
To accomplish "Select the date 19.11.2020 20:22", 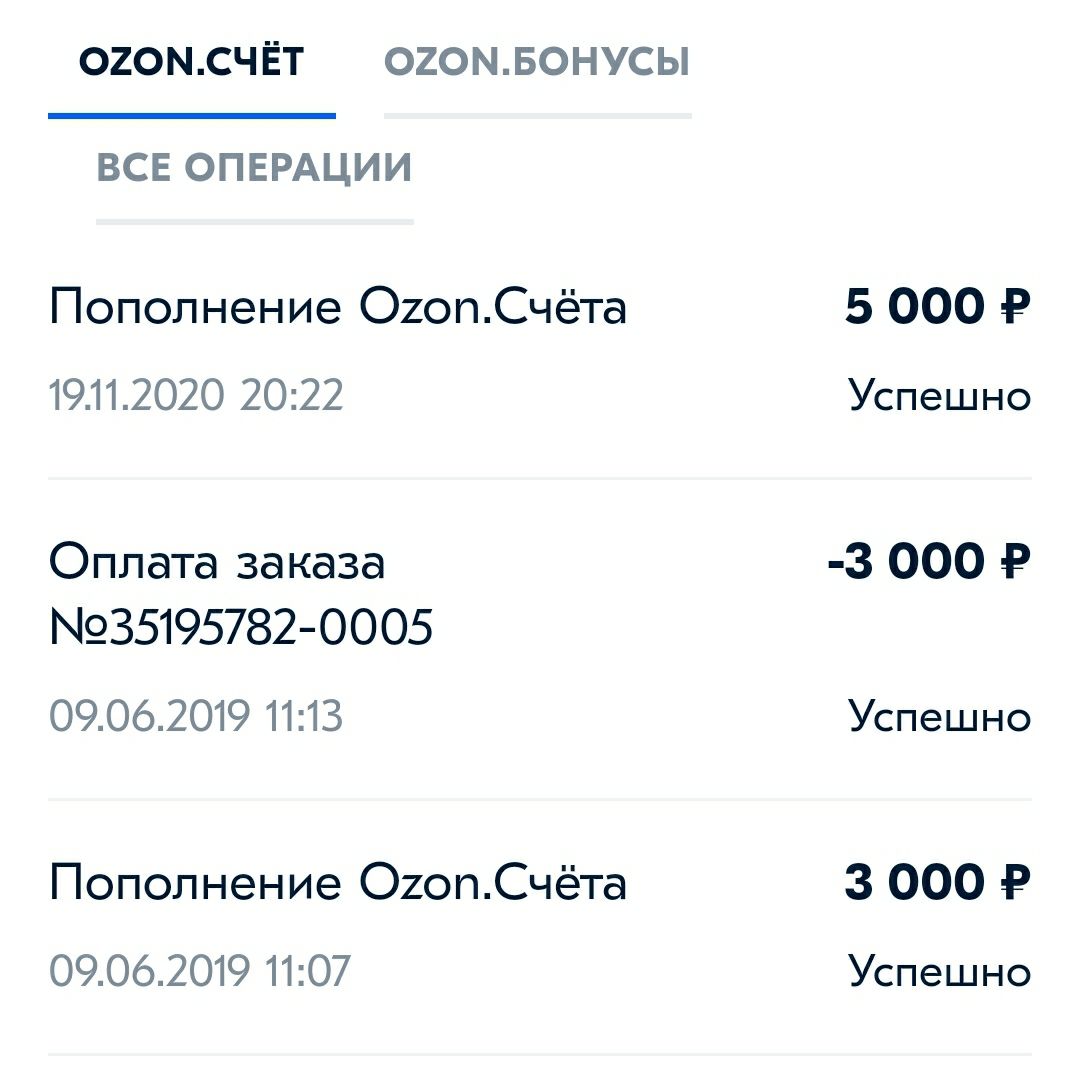I will click(x=196, y=396).
